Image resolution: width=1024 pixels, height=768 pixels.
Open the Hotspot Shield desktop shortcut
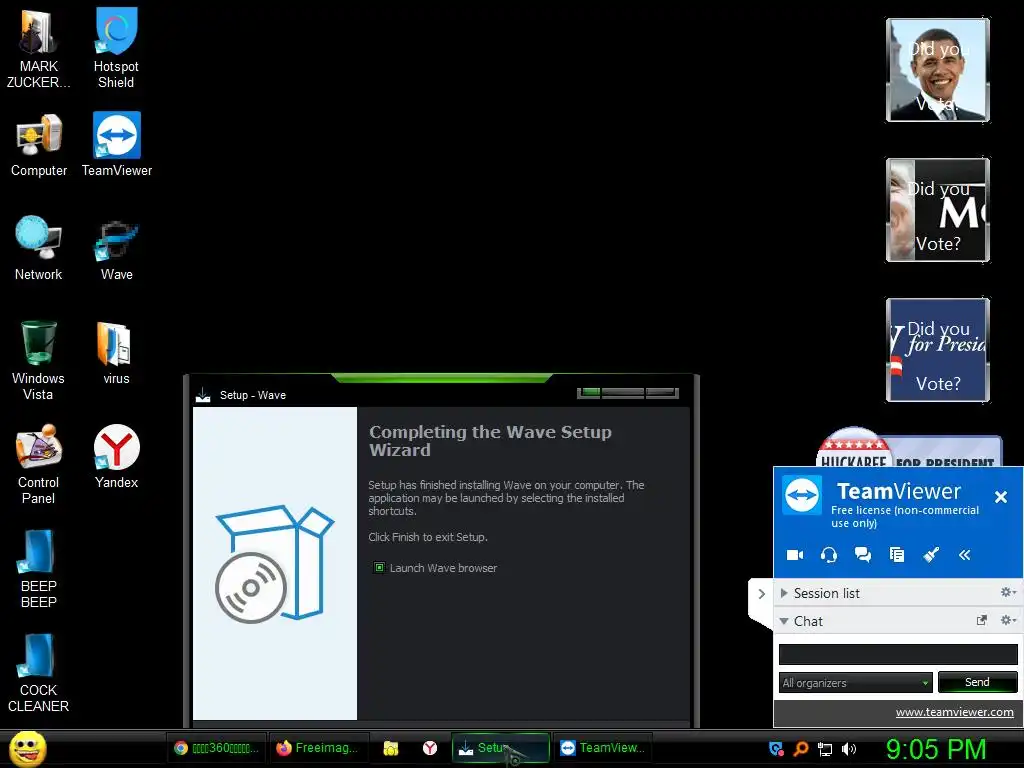tap(116, 47)
